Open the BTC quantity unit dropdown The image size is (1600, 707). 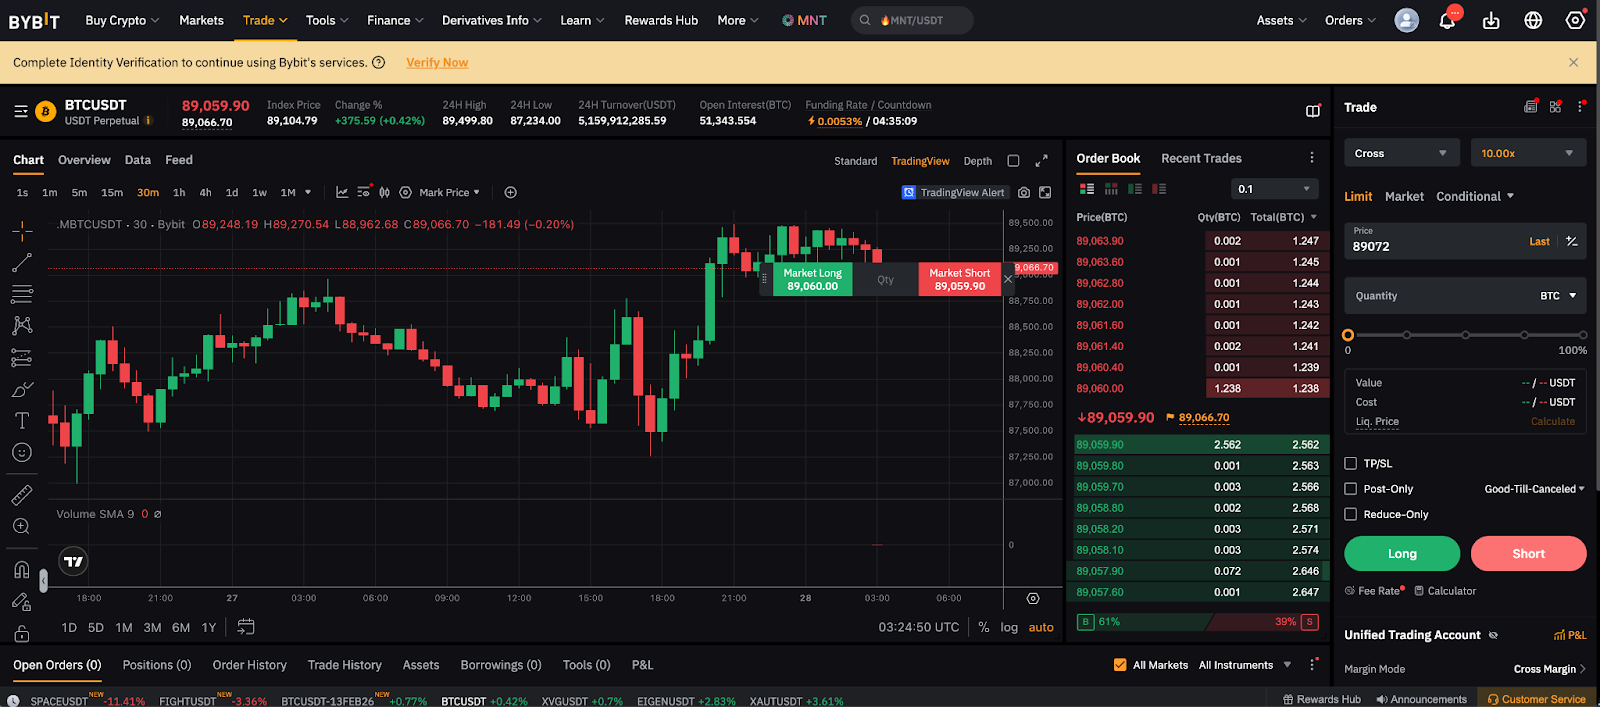(1558, 296)
